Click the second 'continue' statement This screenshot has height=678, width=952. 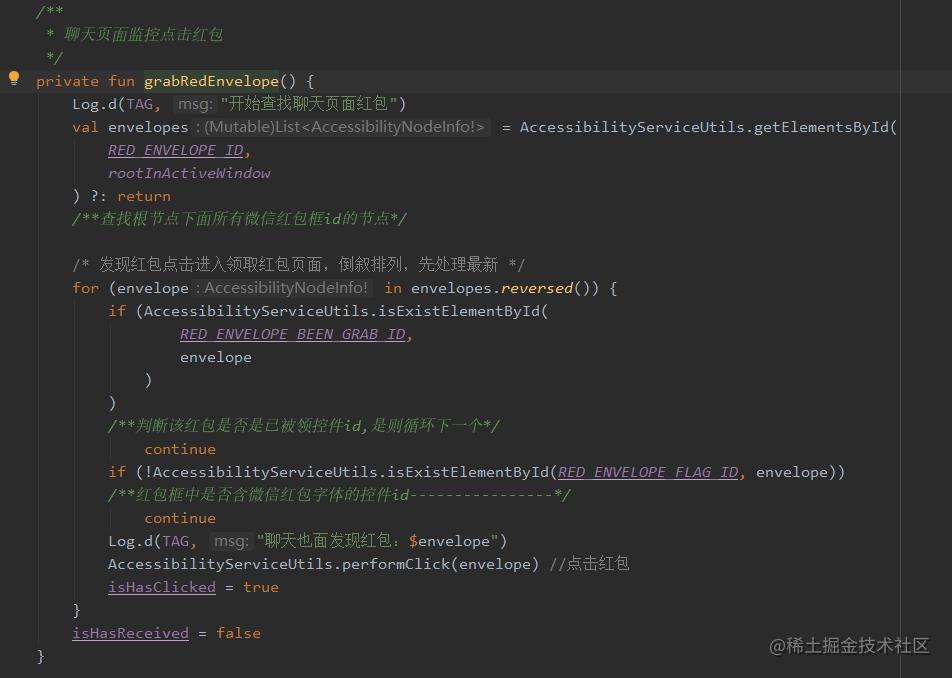180,518
